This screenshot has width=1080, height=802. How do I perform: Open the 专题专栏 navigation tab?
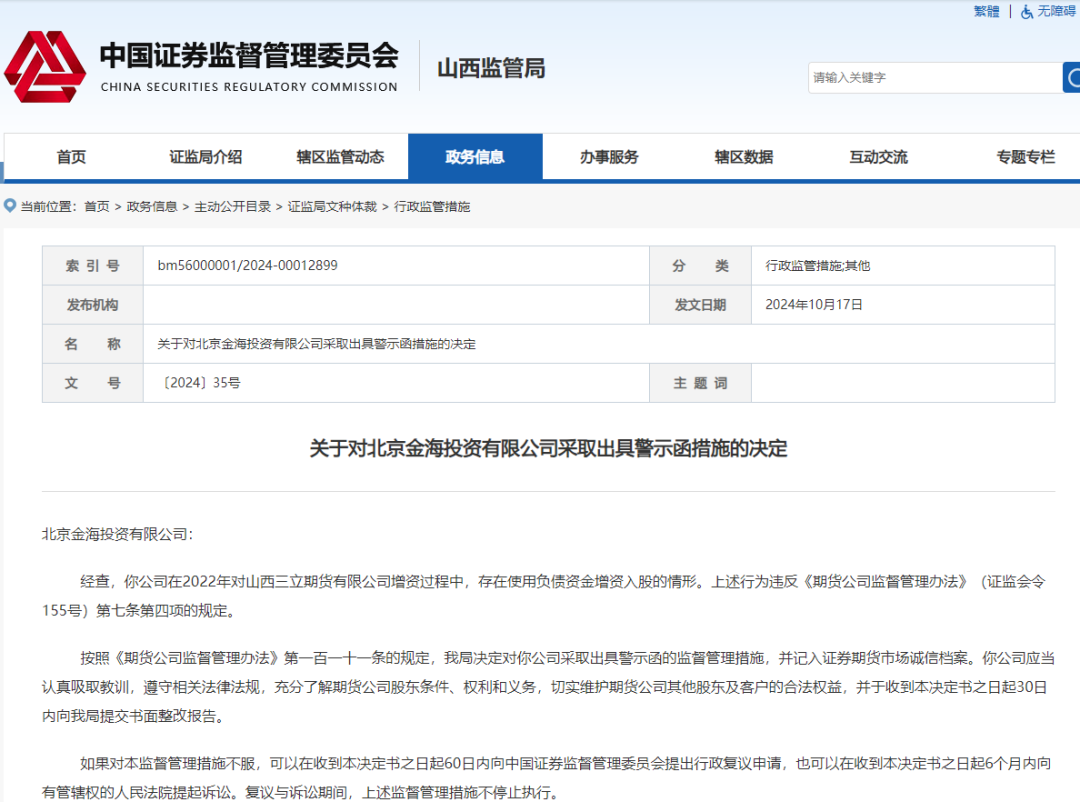(1026, 157)
